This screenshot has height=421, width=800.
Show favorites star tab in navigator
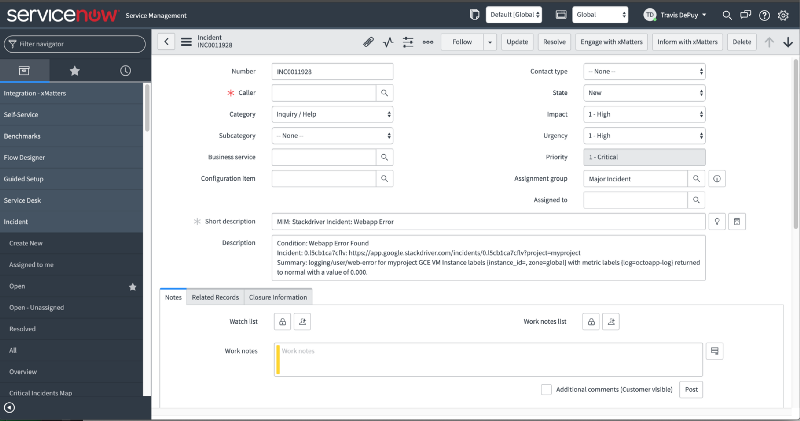click(x=74, y=71)
